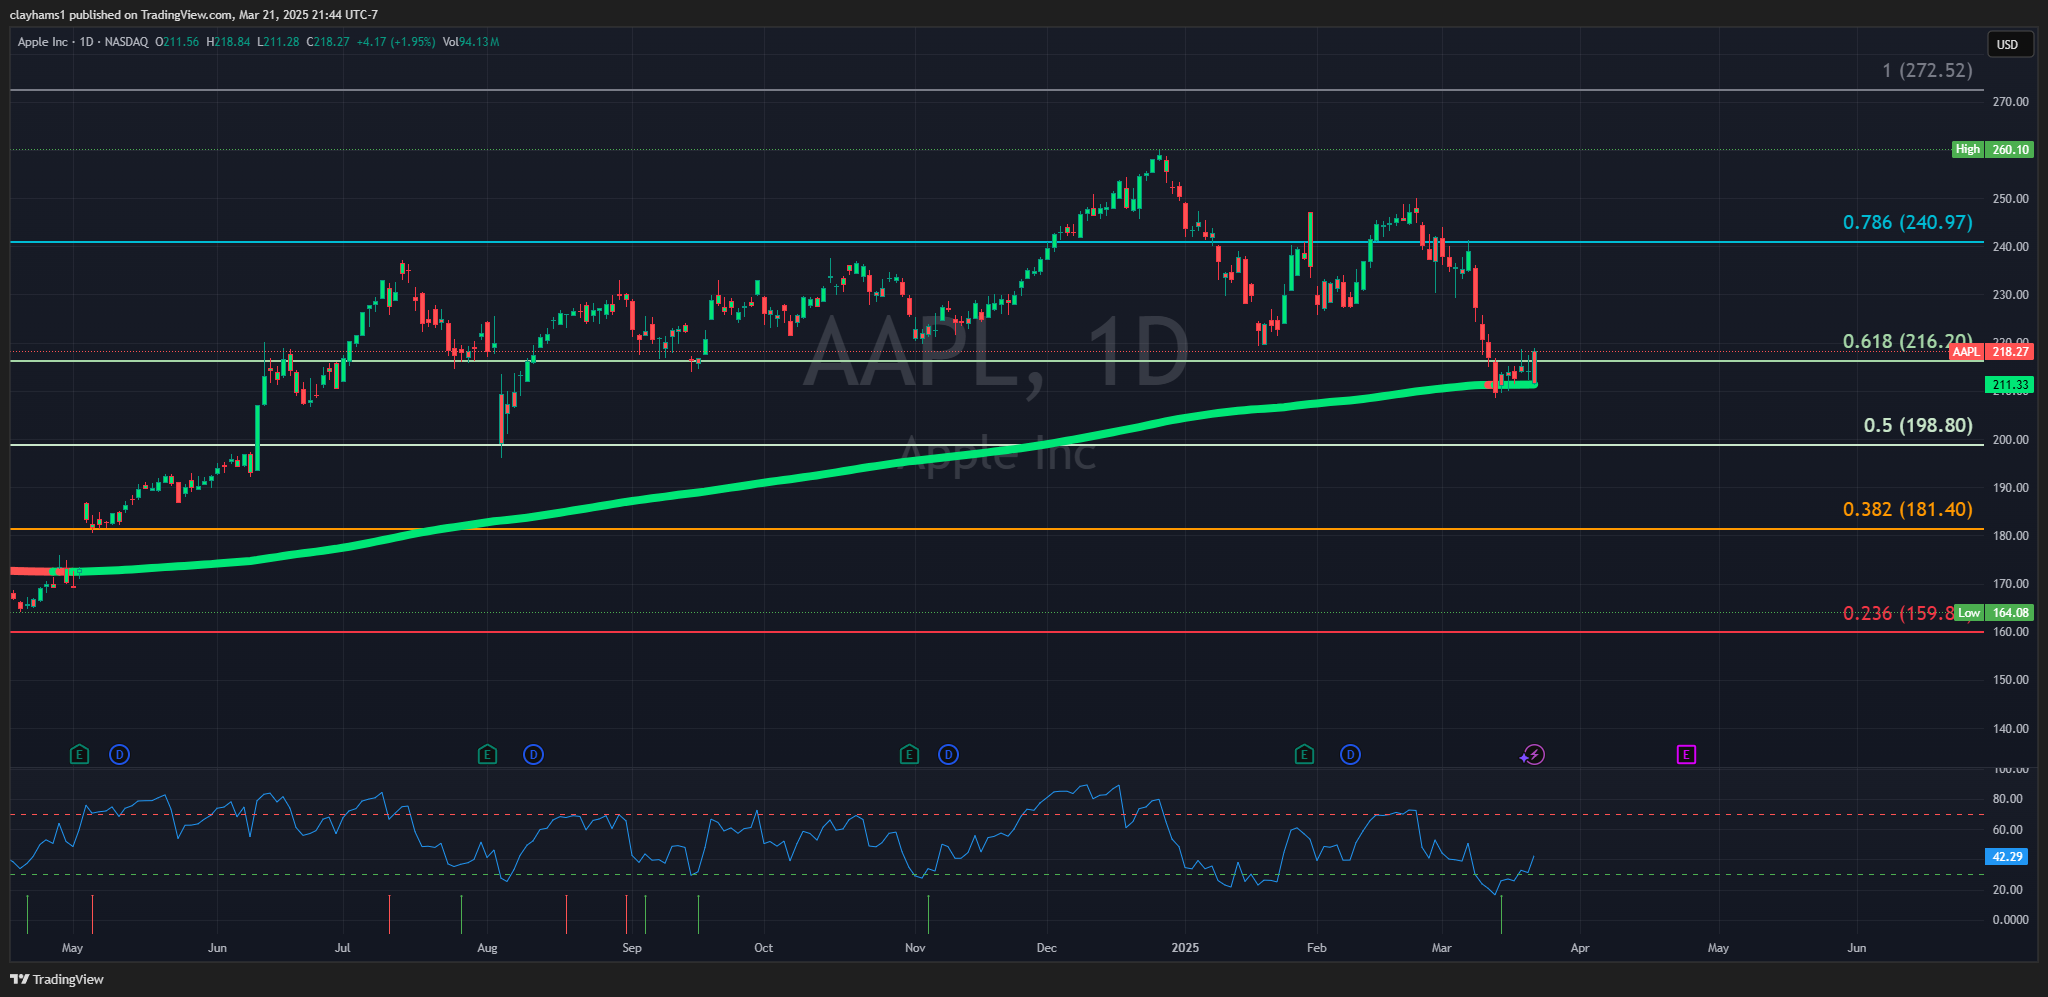This screenshot has height=997, width=2048.
Task: Click the Oct label on time axis
Action: point(763,947)
